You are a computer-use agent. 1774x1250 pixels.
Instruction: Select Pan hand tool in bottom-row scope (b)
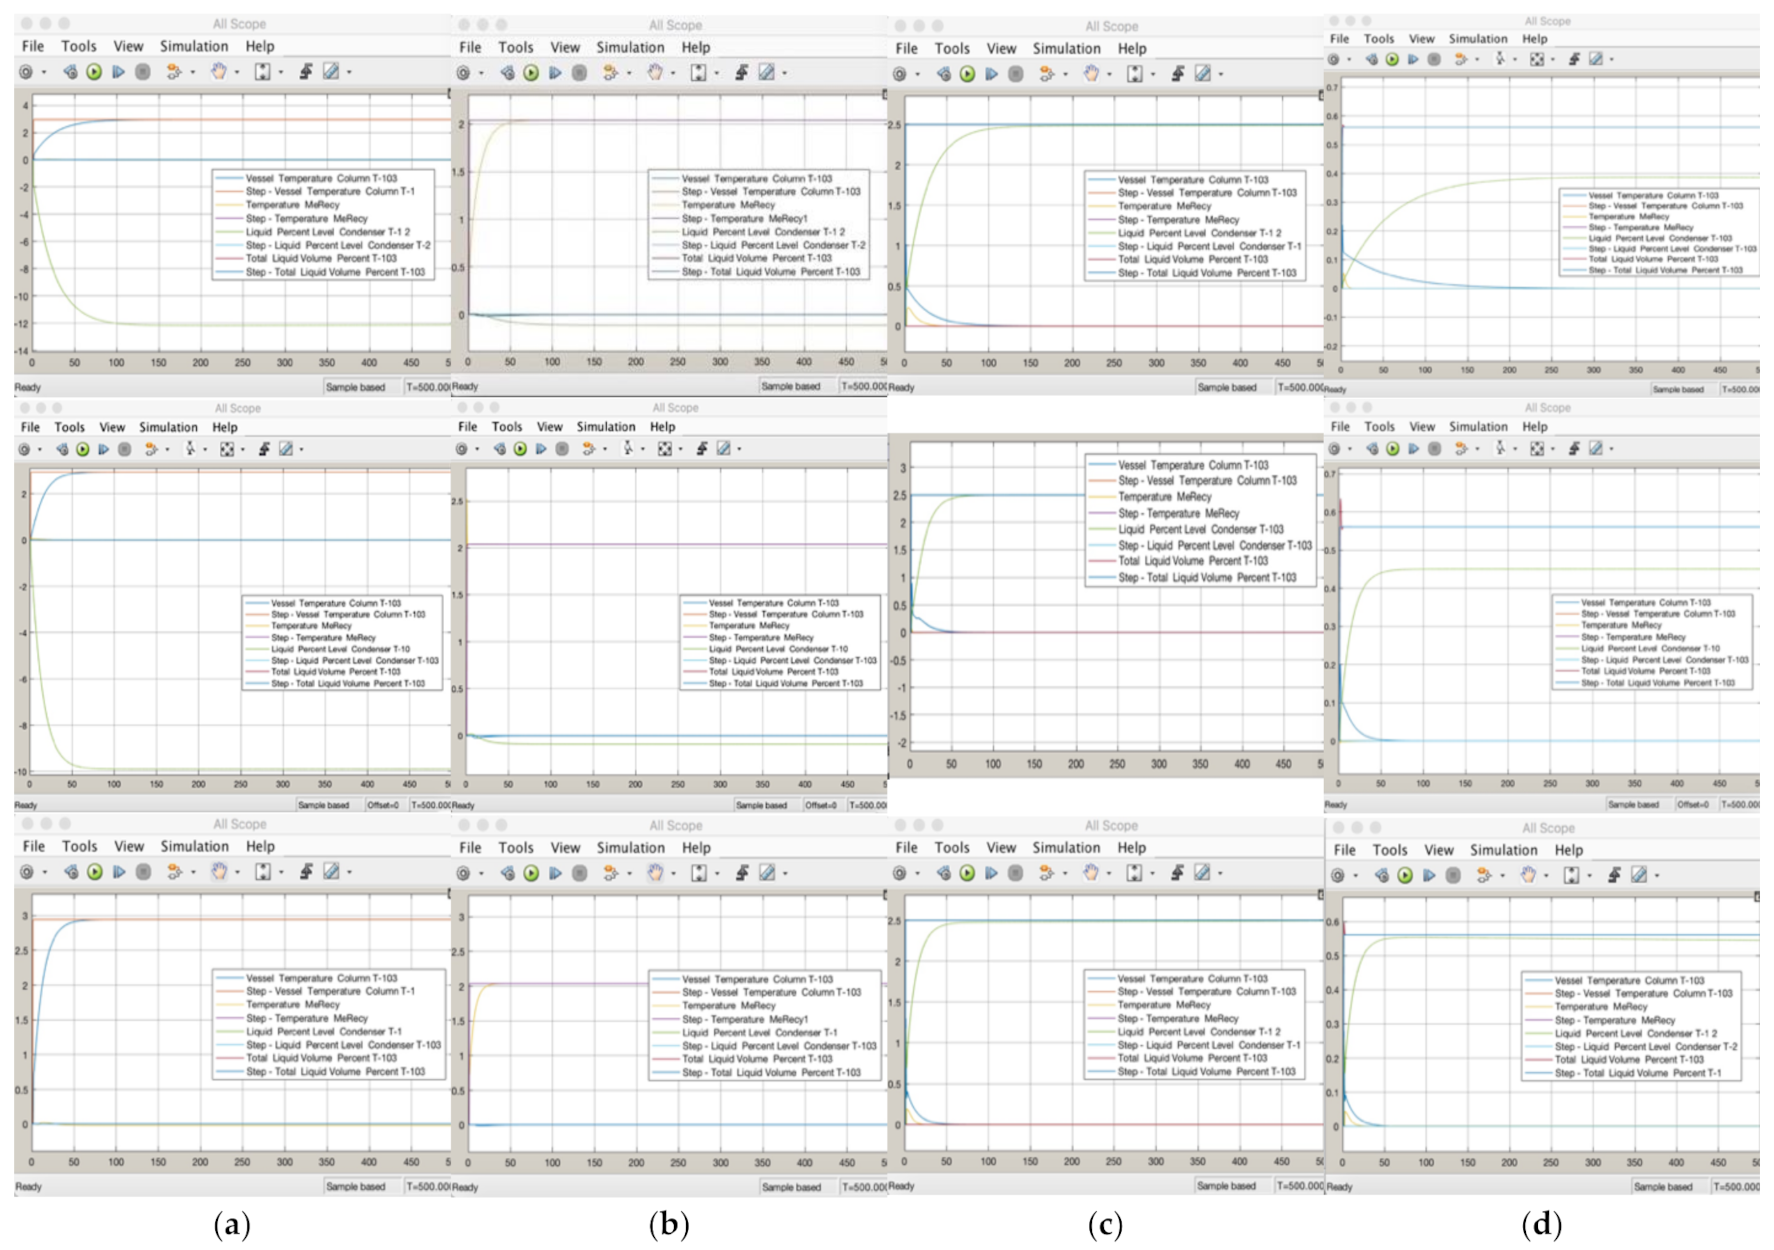pyautogui.click(x=654, y=873)
